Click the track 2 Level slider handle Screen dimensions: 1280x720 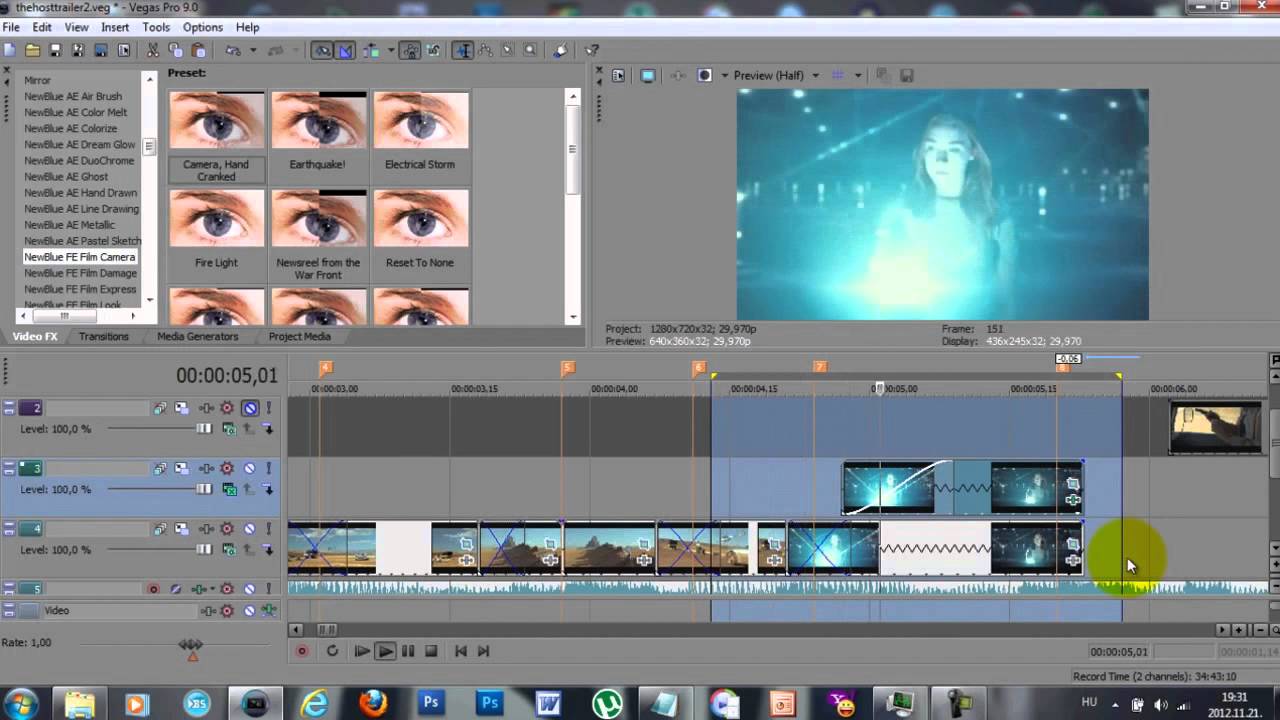204,429
